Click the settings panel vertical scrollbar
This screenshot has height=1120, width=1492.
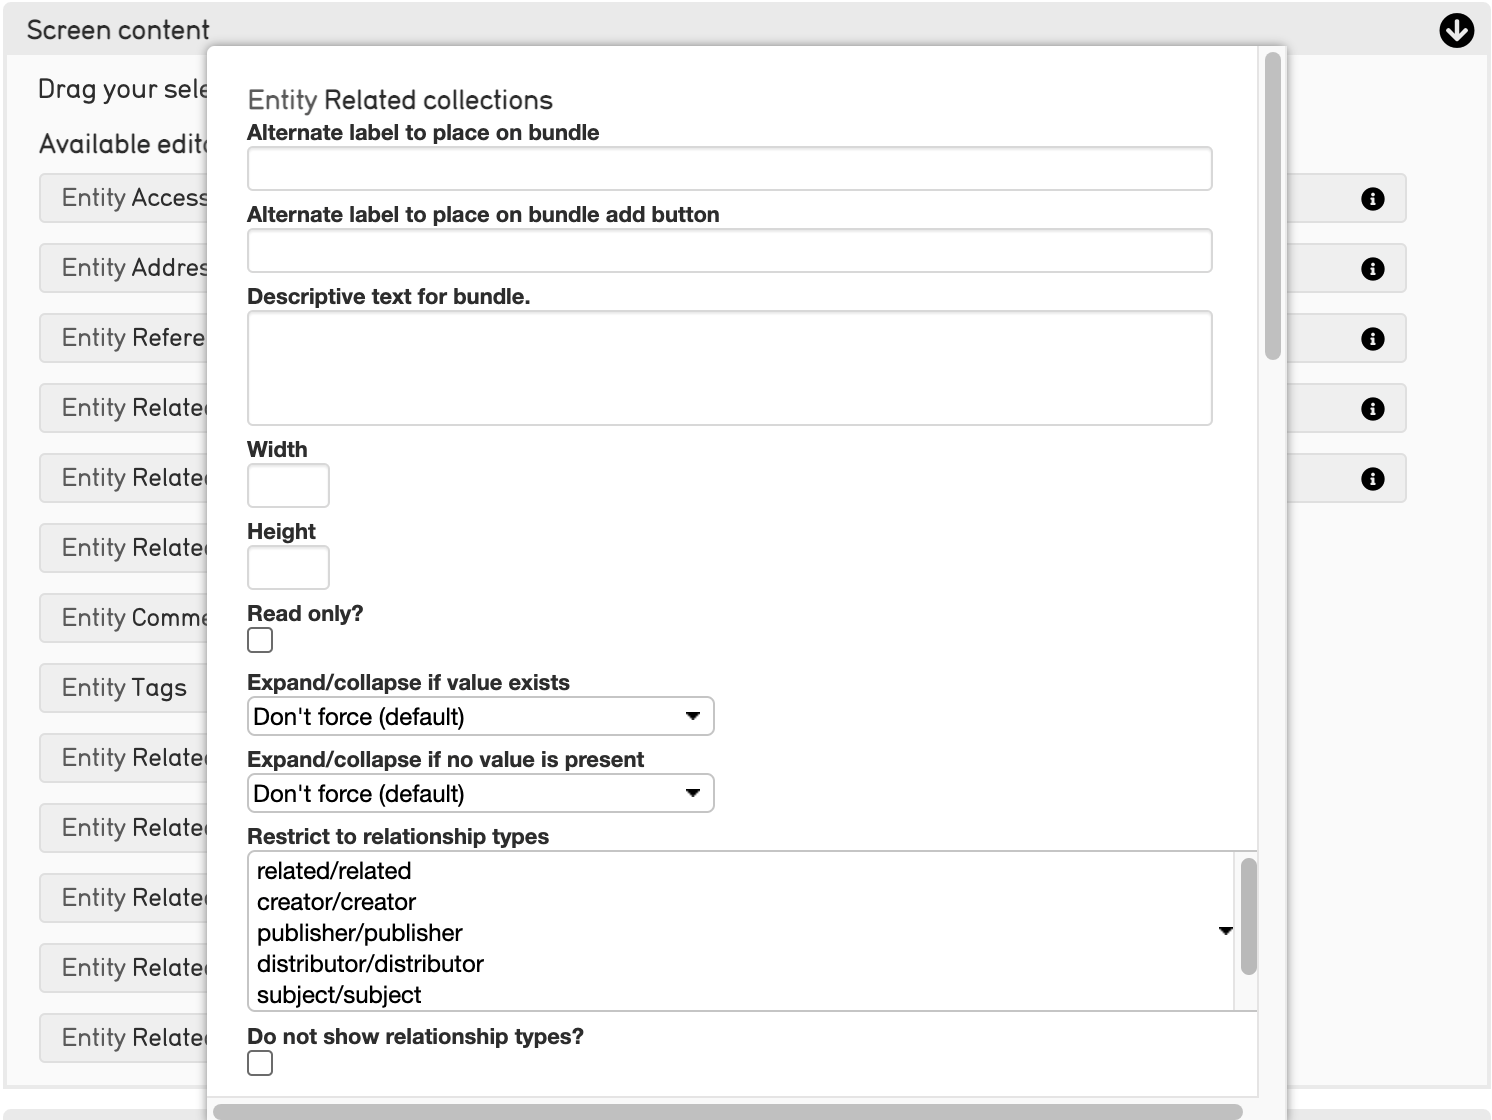click(1273, 206)
